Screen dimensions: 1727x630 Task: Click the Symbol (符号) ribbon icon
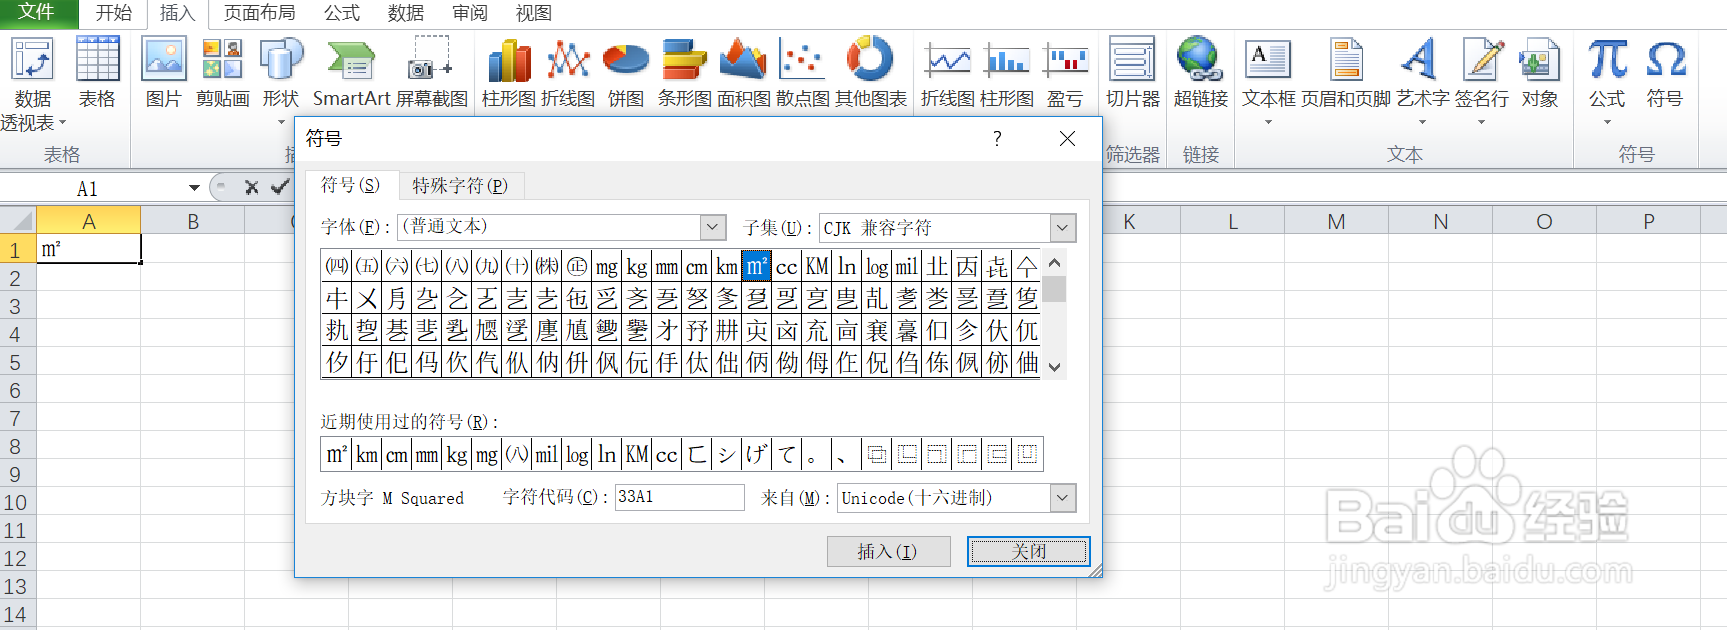(x=1665, y=72)
